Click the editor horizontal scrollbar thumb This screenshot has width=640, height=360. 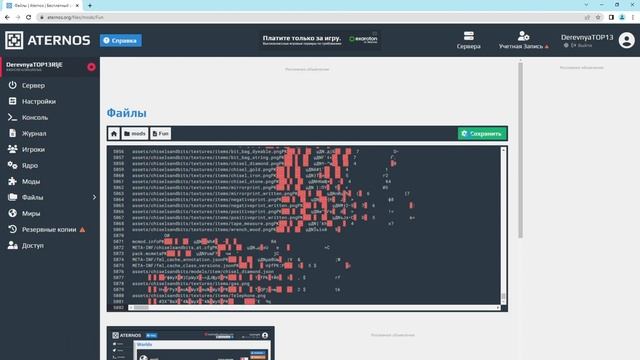point(141,307)
